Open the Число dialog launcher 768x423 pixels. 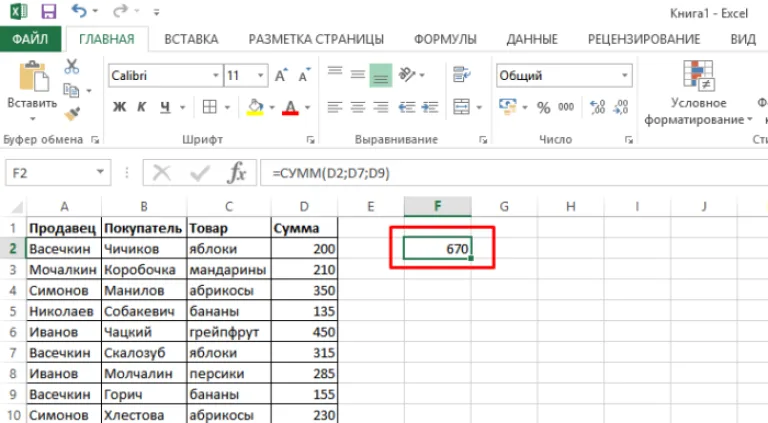coord(628,140)
